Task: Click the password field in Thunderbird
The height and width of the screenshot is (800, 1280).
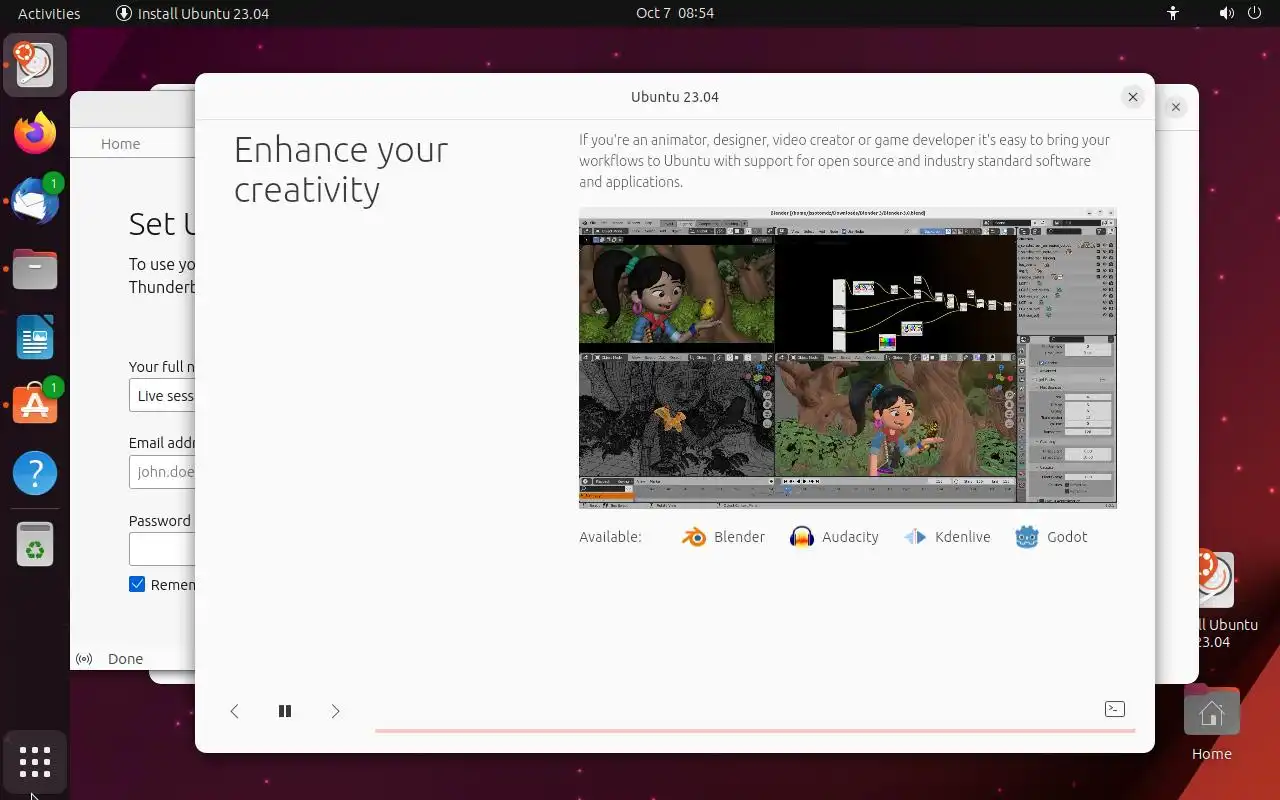Action: [x=162, y=549]
